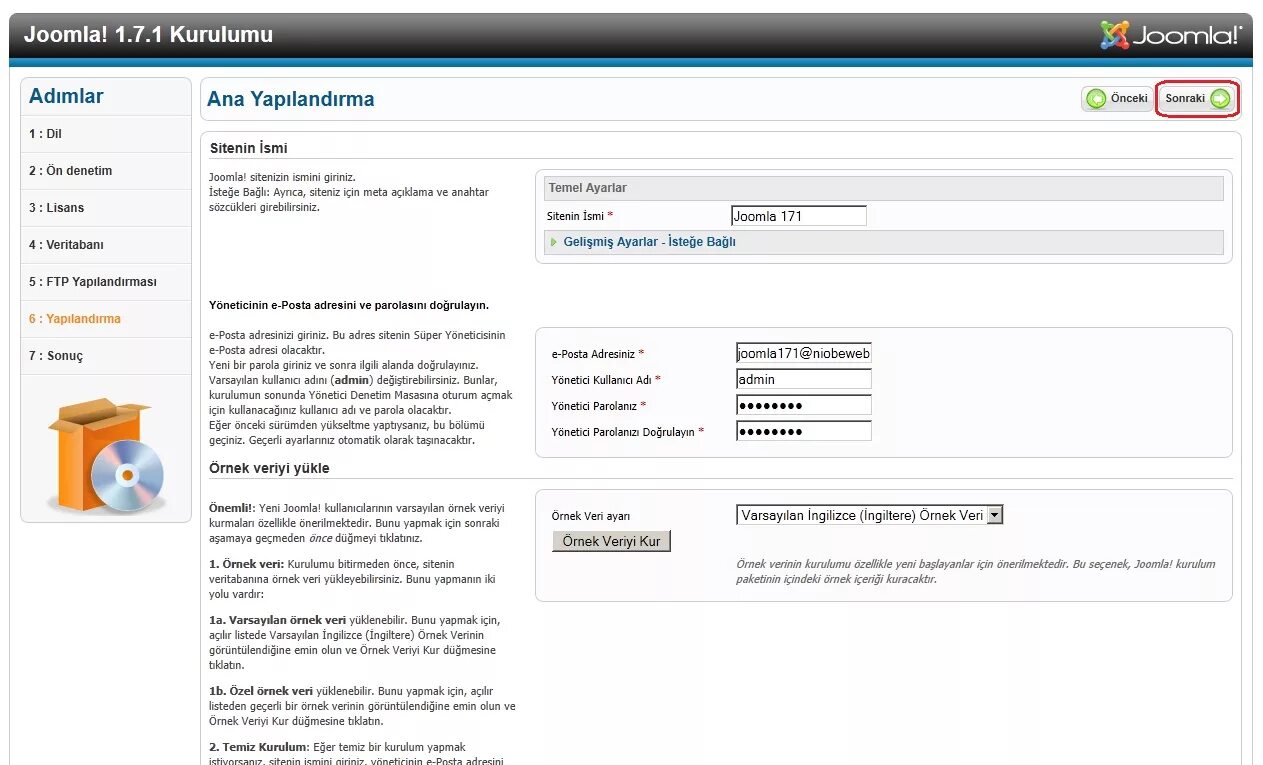Focus the Sitenin İsmi input field
This screenshot has height=765, width=1263.
click(799, 216)
